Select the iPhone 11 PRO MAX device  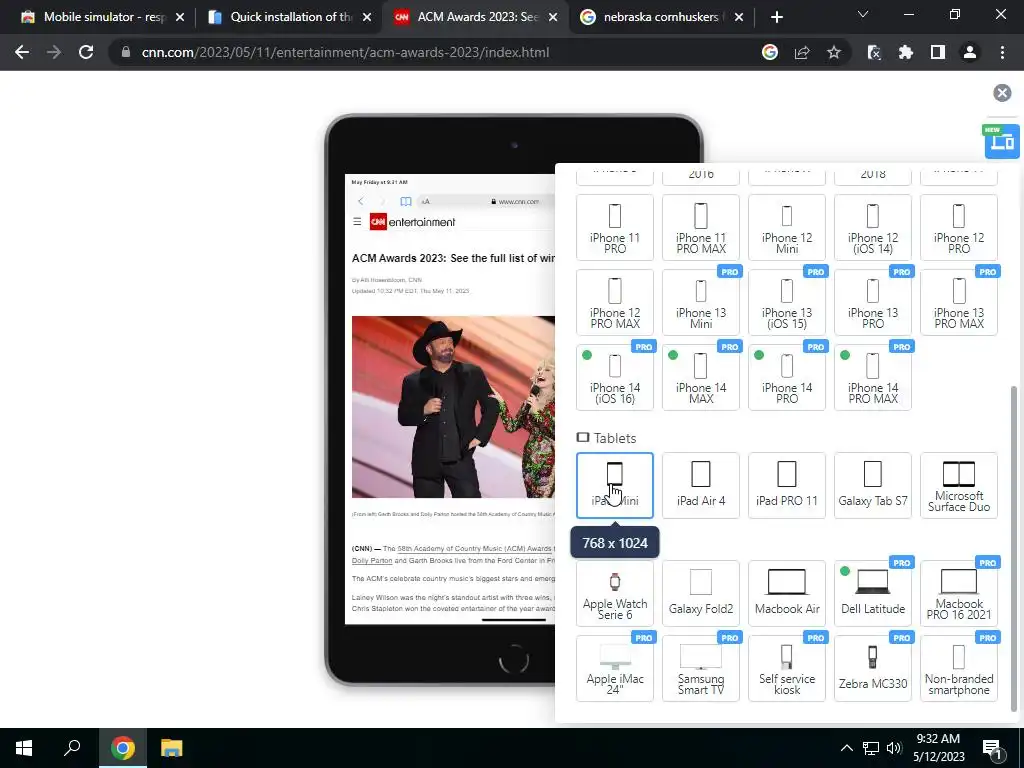click(x=701, y=228)
